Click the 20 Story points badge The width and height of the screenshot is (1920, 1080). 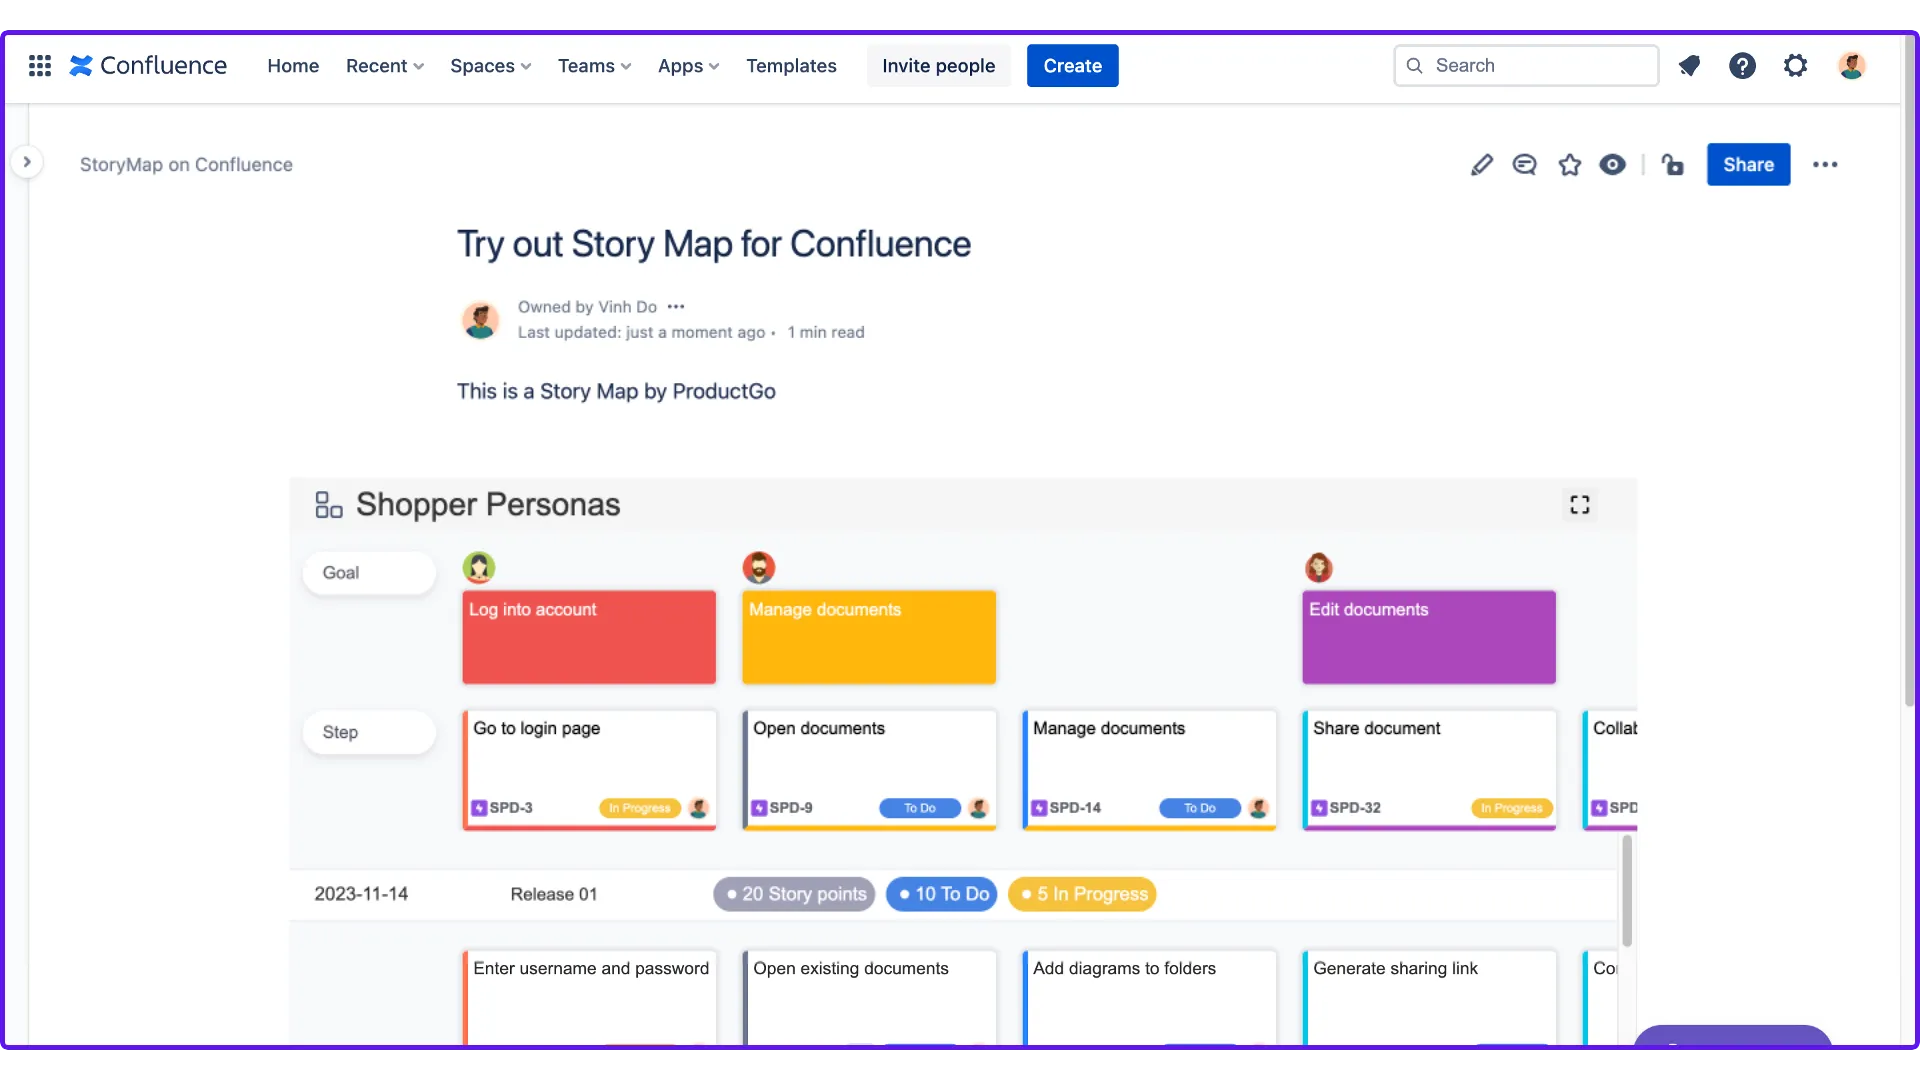pyautogui.click(x=794, y=894)
